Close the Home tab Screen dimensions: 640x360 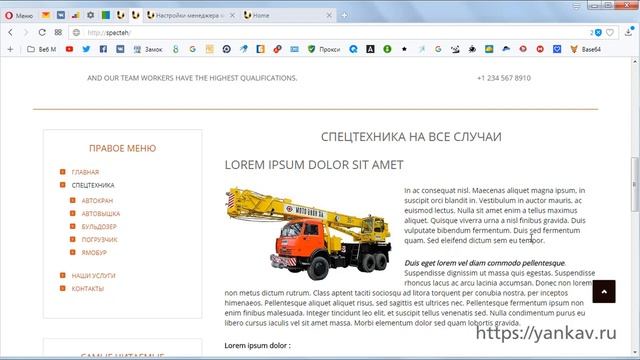coord(329,16)
